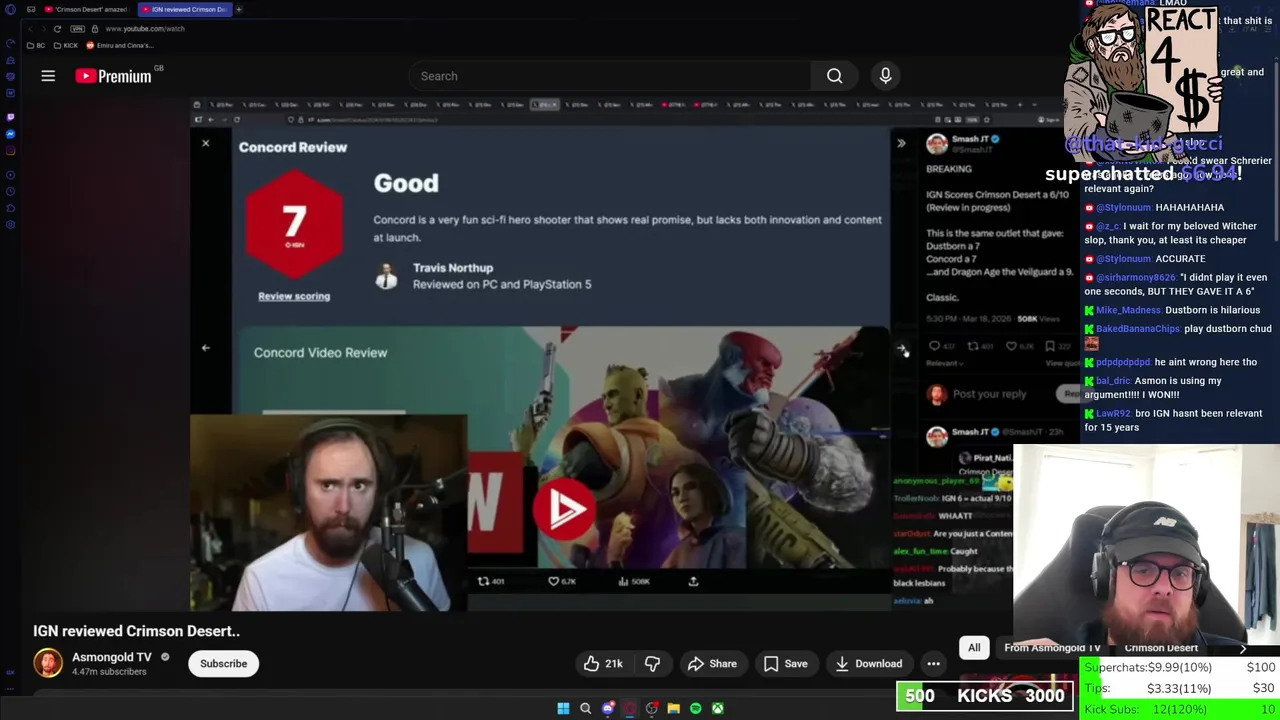This screenshot has height=720, width=1280.
Task: Go forward with the browser forward arrow
Action: pyautogui.click(x=42, y=29)
